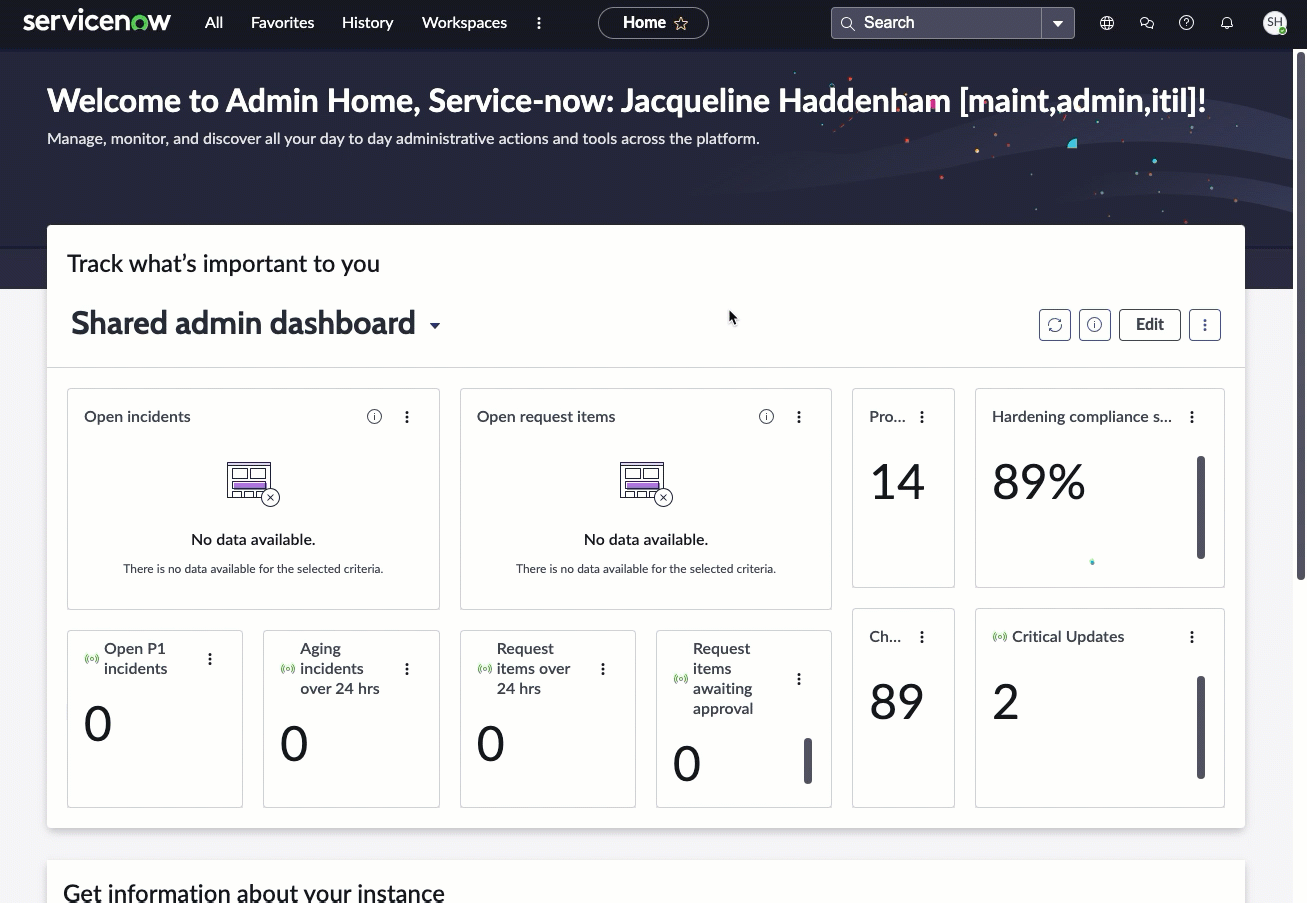Viewport: 1307px width, 903px height.
Task: Click the real-time indicator on Critical Updates
Action: click(x=999, y=637)
